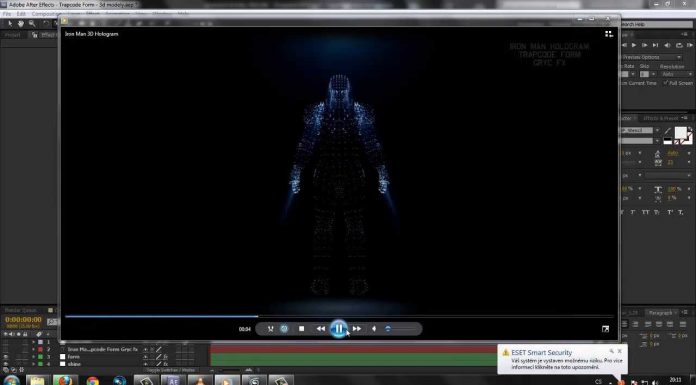Screen dimensions: 696x385
Task: Click the RAM Preview button in the Preview panel
Action: pyautogui.click(x=690, y=45)
